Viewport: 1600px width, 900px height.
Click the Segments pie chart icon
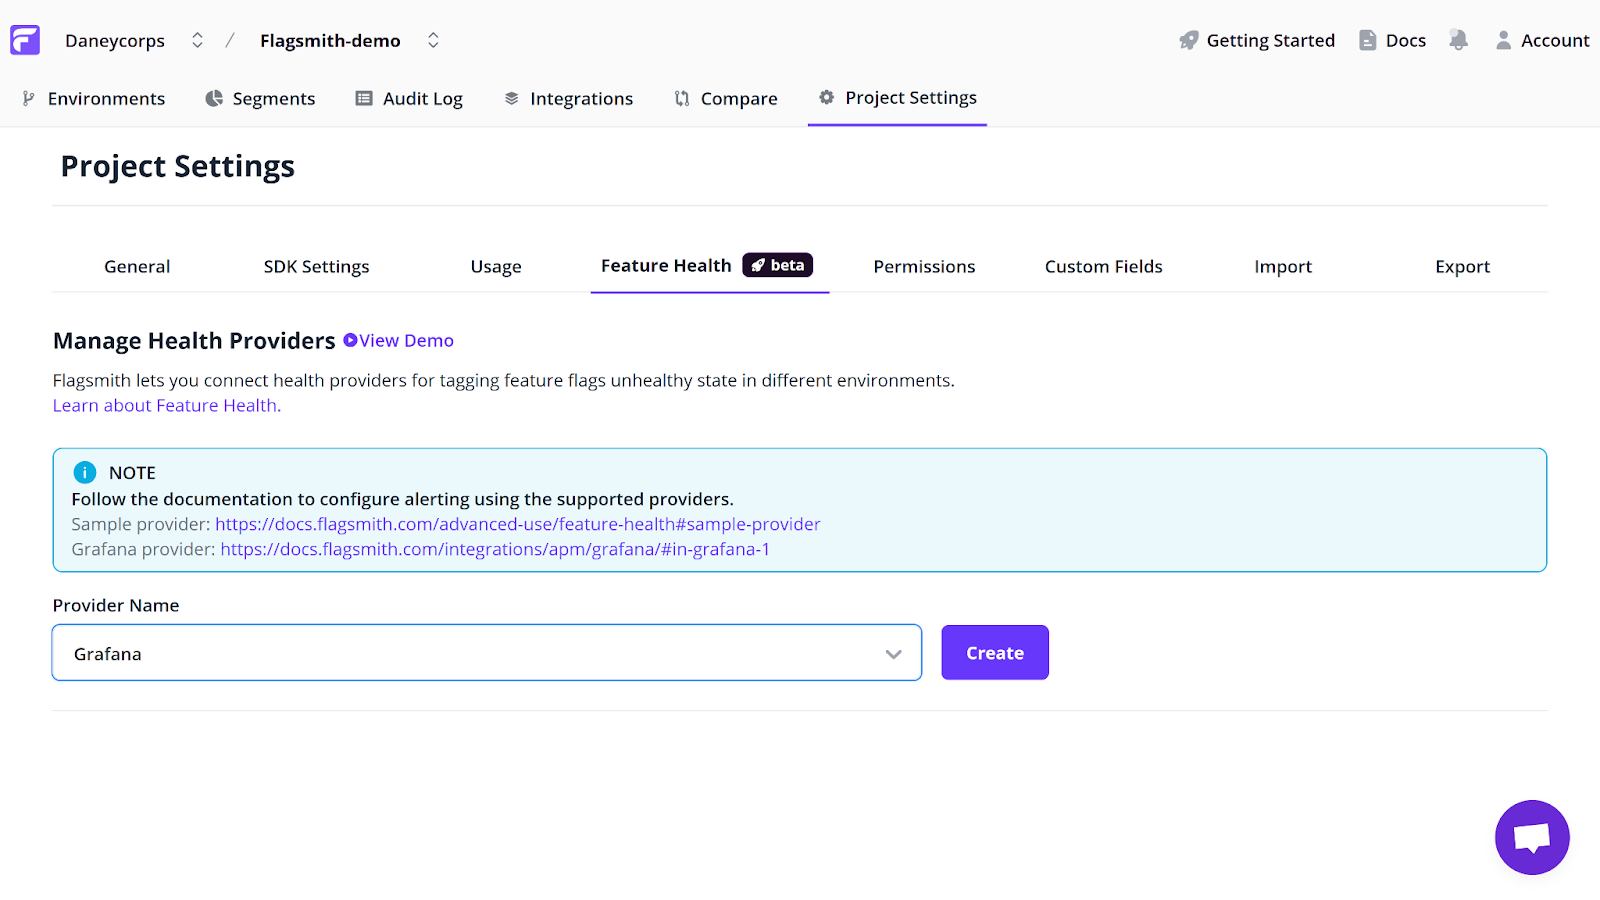[214, 98]
